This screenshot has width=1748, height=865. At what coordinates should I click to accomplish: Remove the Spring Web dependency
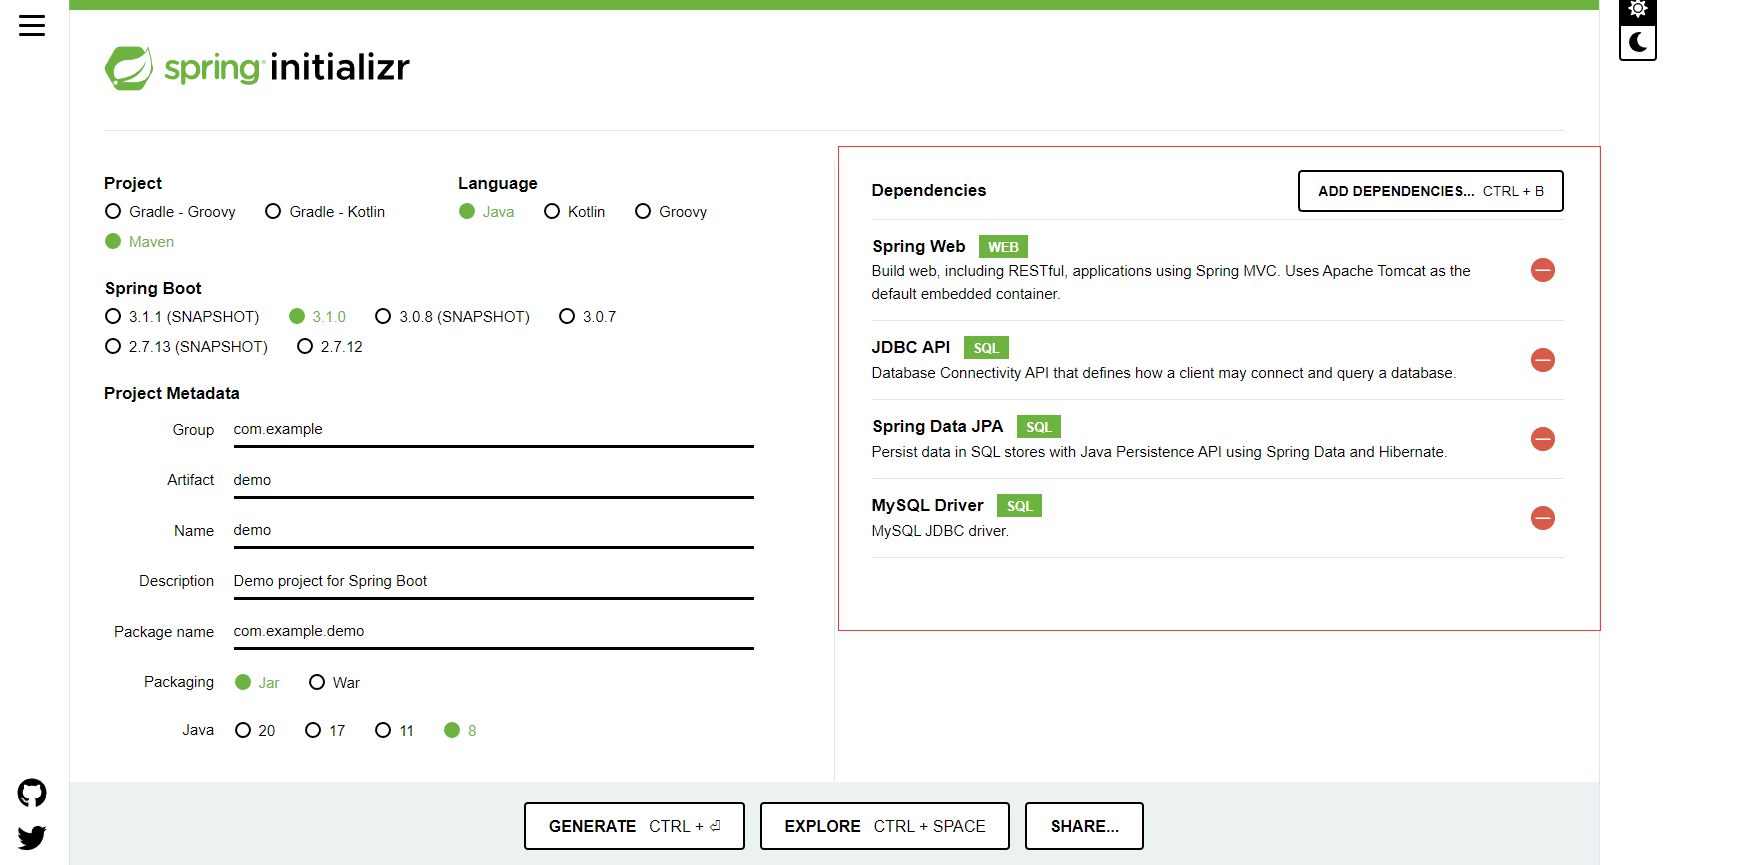pyautogui.click(x=1542, y=270)
